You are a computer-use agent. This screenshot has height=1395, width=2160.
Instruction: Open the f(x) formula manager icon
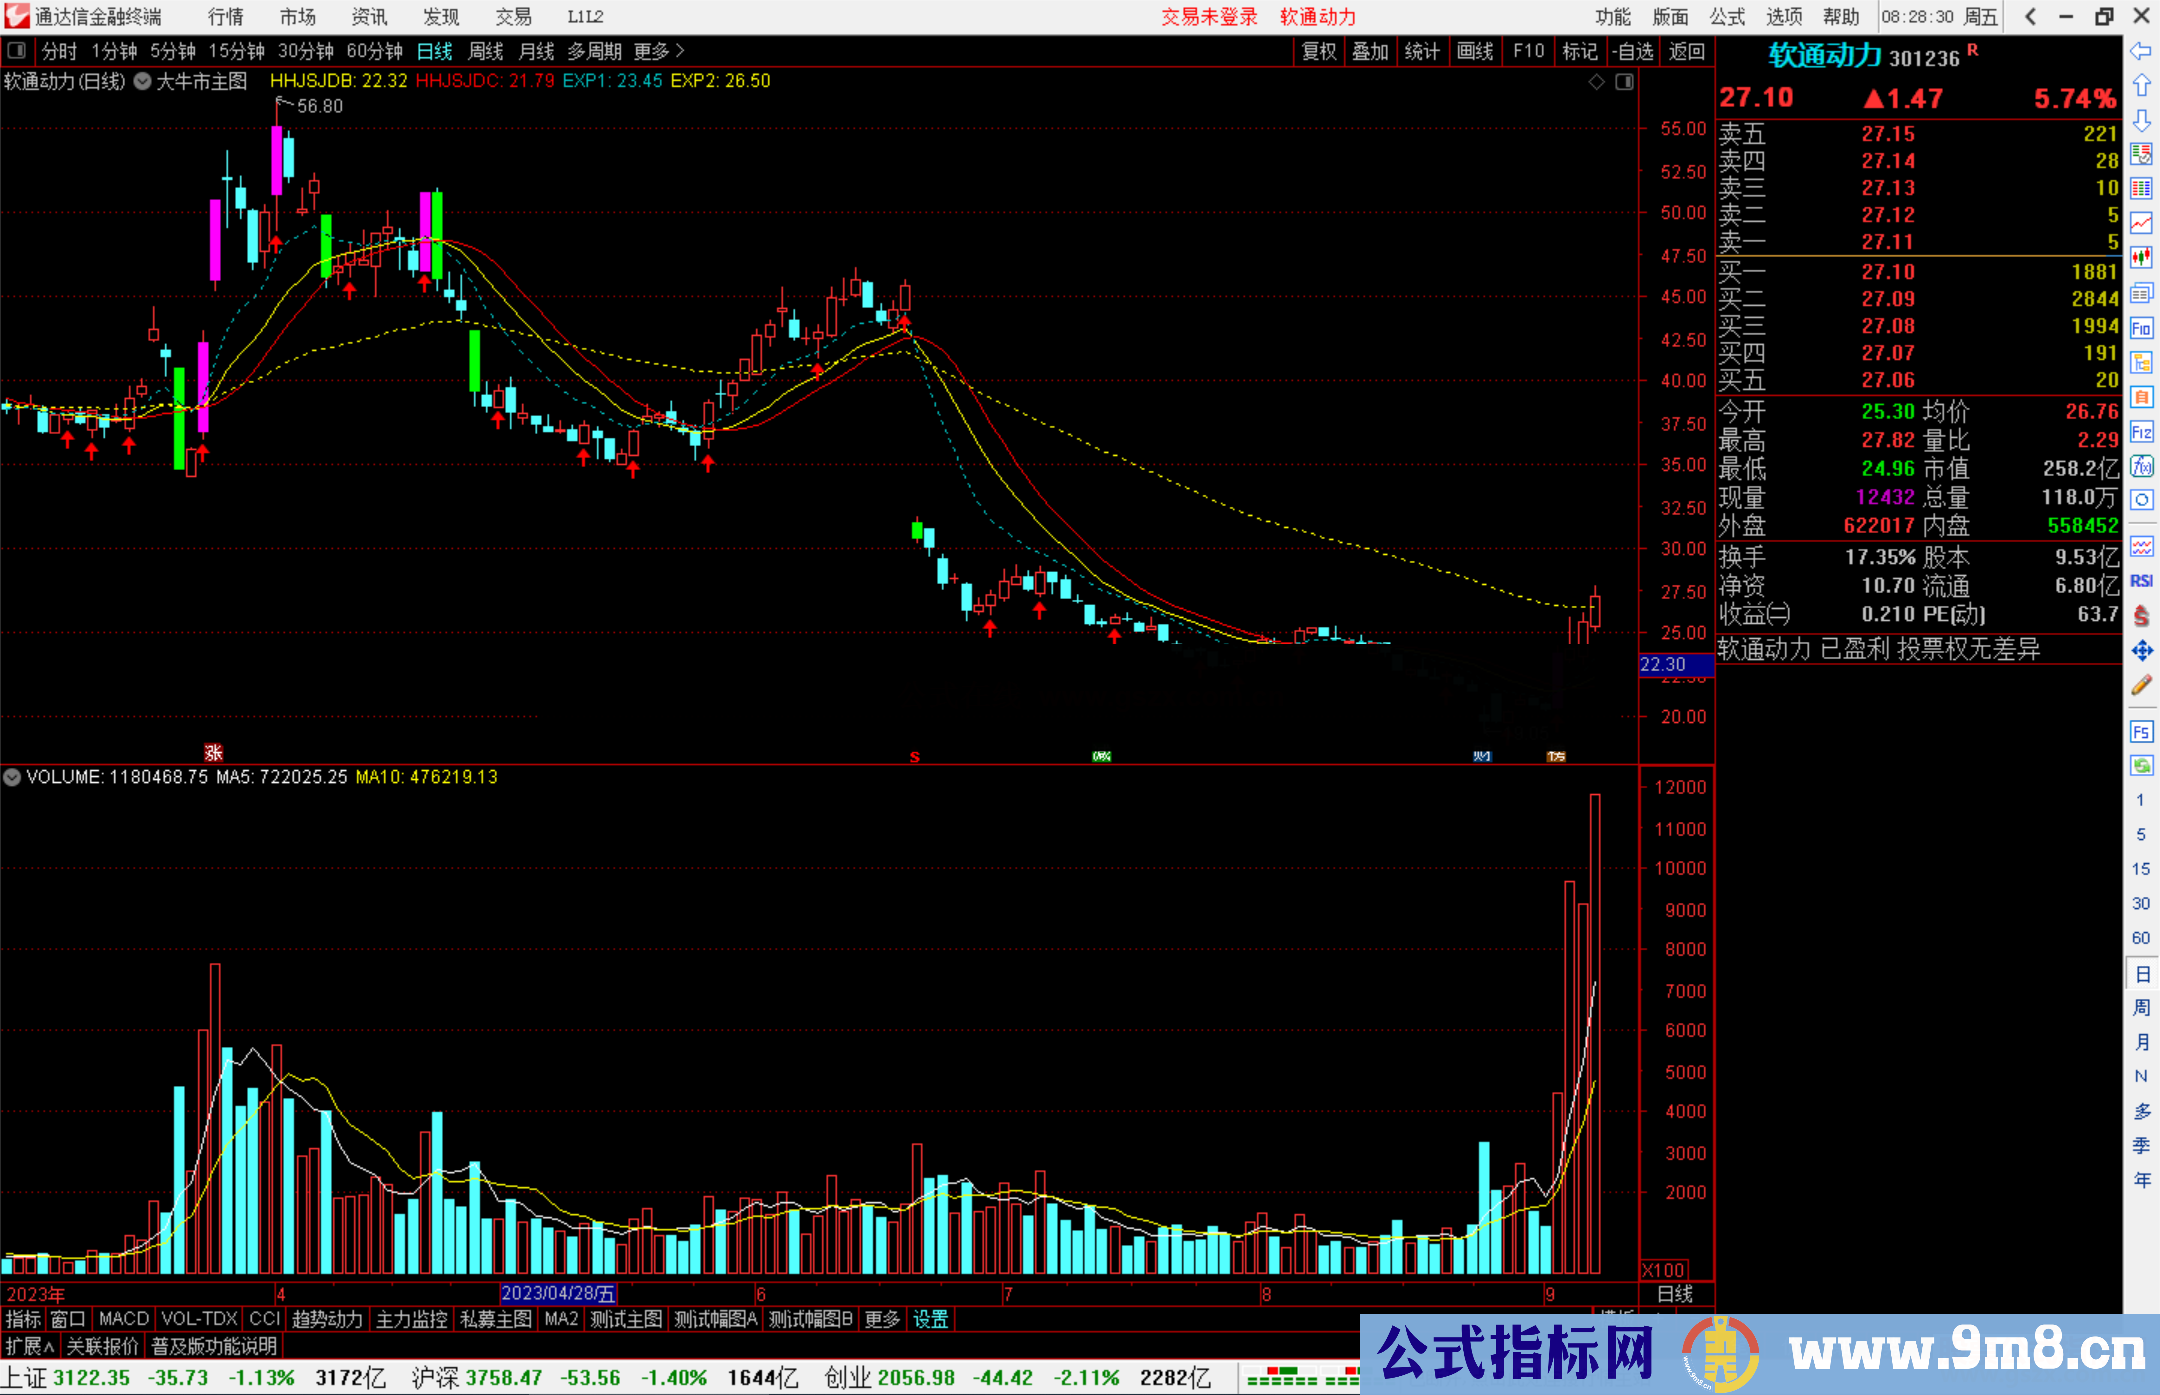tap(2141, 466)
